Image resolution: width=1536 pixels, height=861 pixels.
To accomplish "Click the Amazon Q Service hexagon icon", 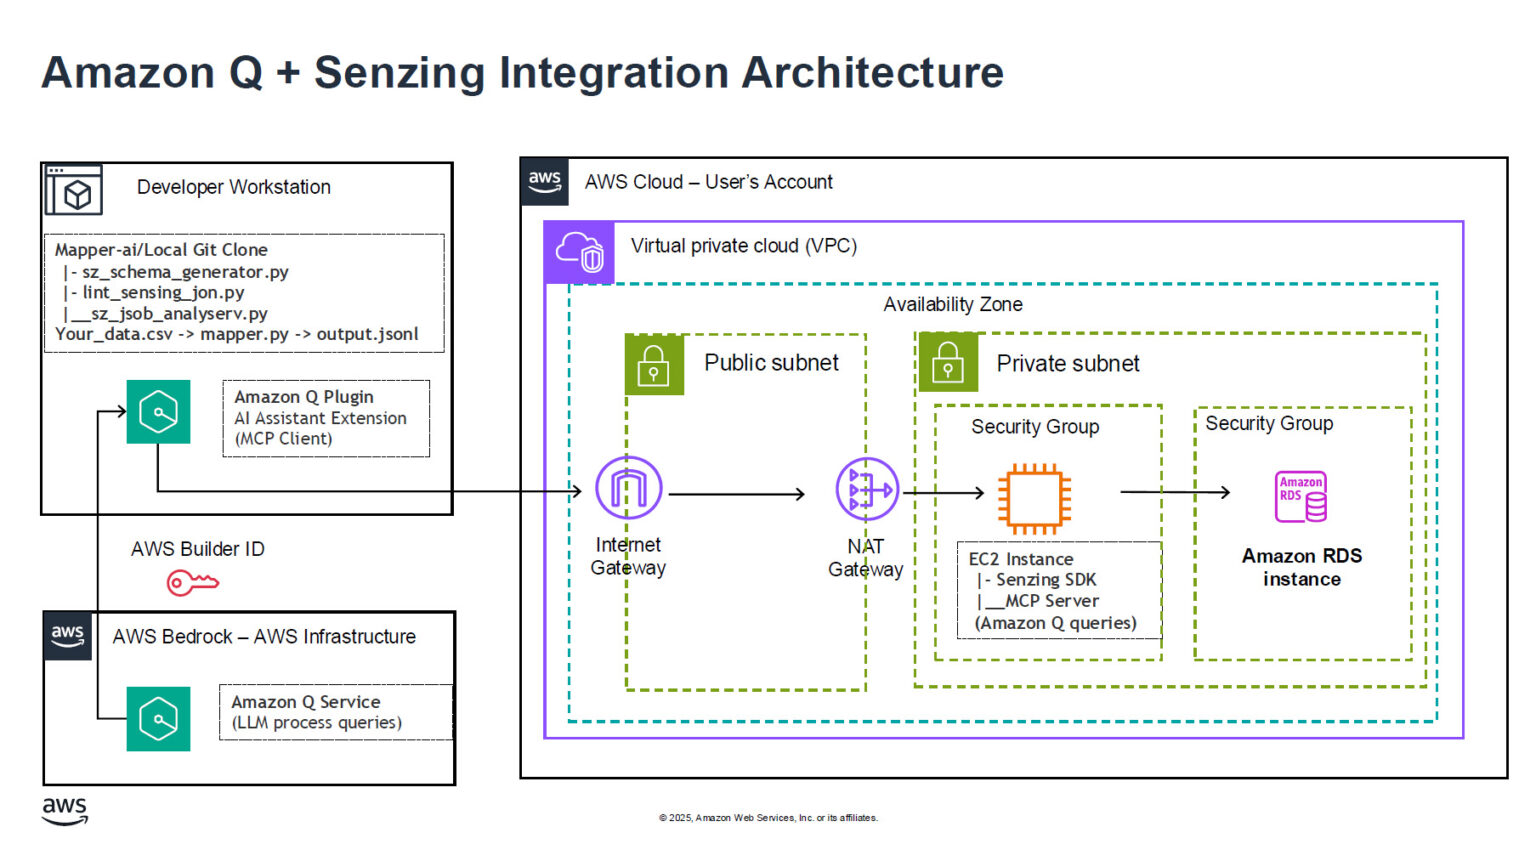I will (x=157, y=719).
